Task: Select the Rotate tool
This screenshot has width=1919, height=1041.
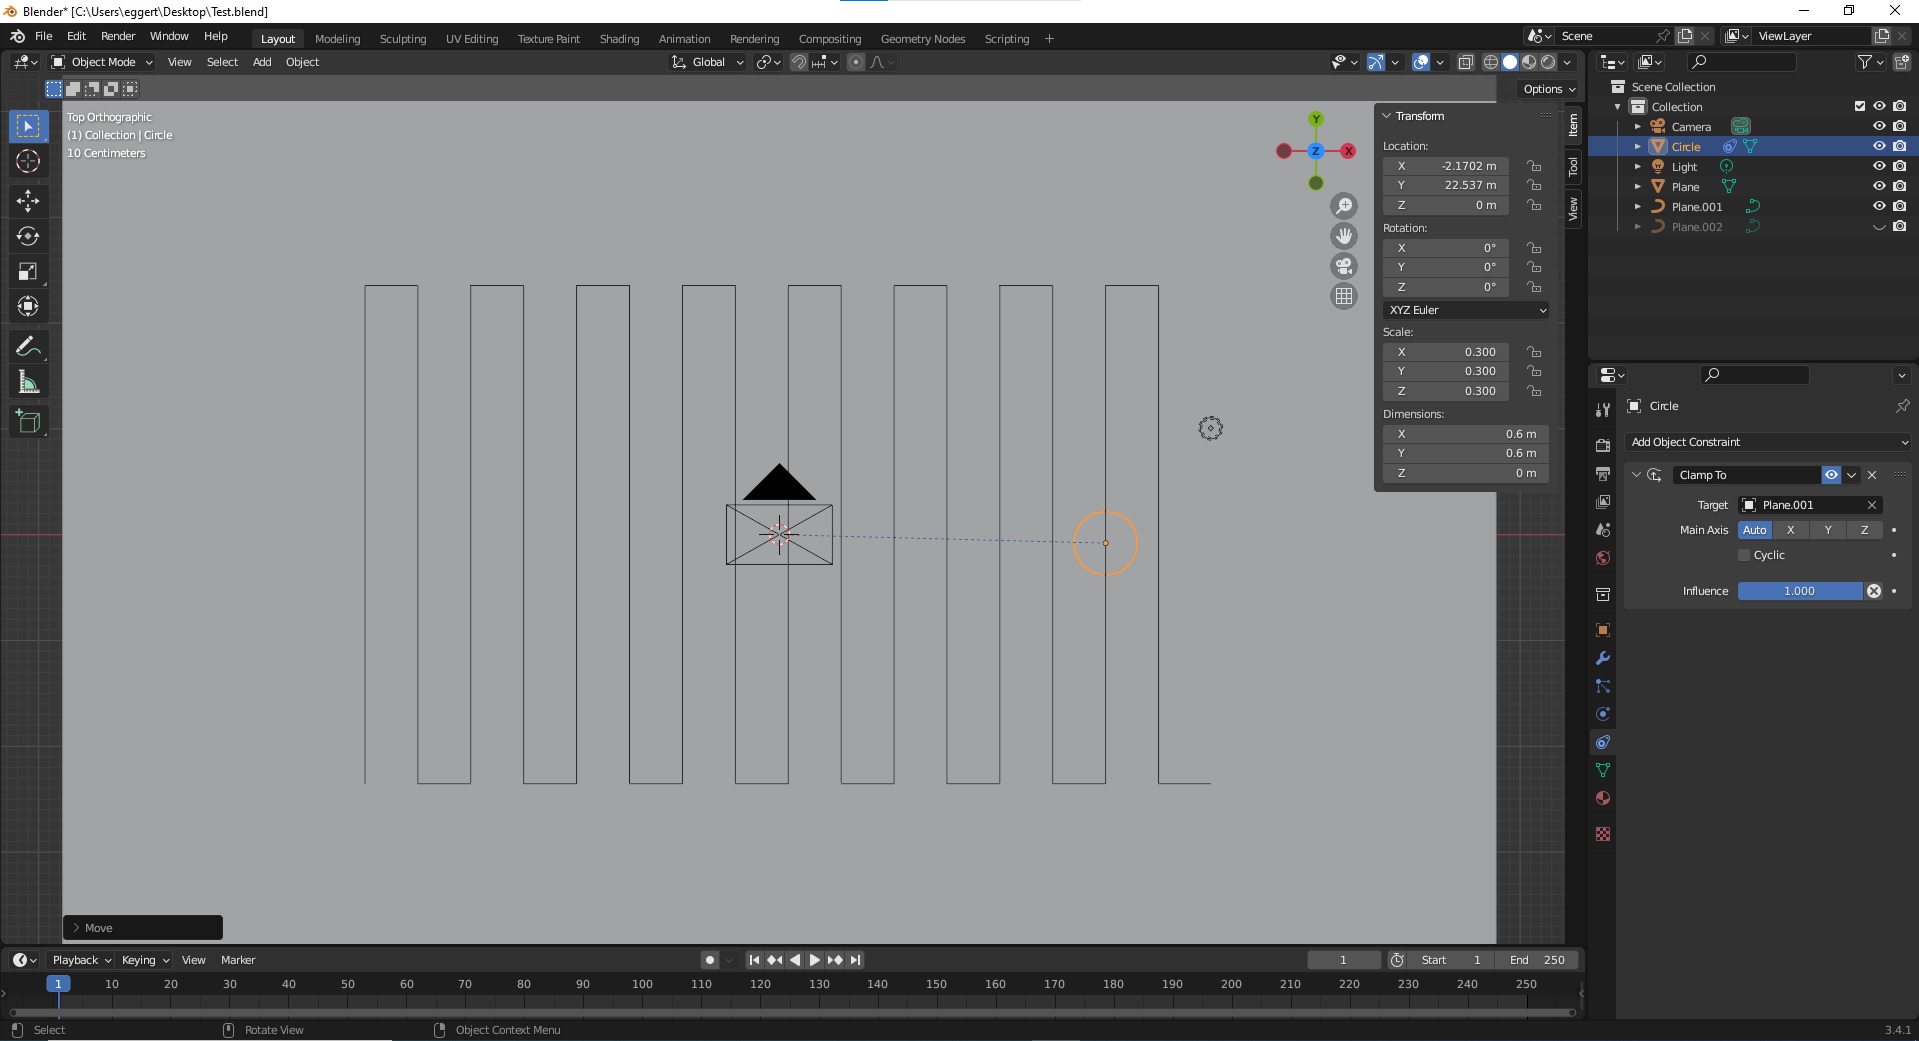Action: (28, 237)
